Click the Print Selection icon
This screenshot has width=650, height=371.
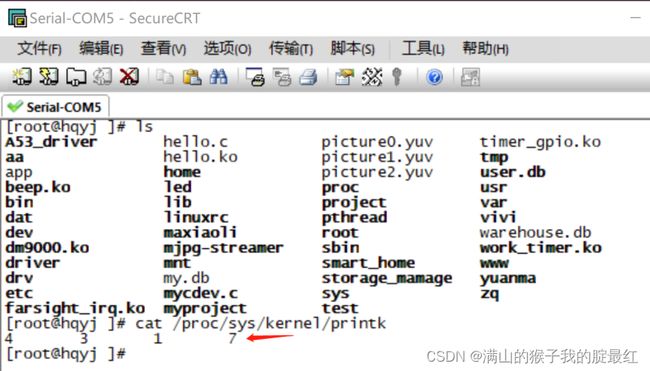[282, 77]
